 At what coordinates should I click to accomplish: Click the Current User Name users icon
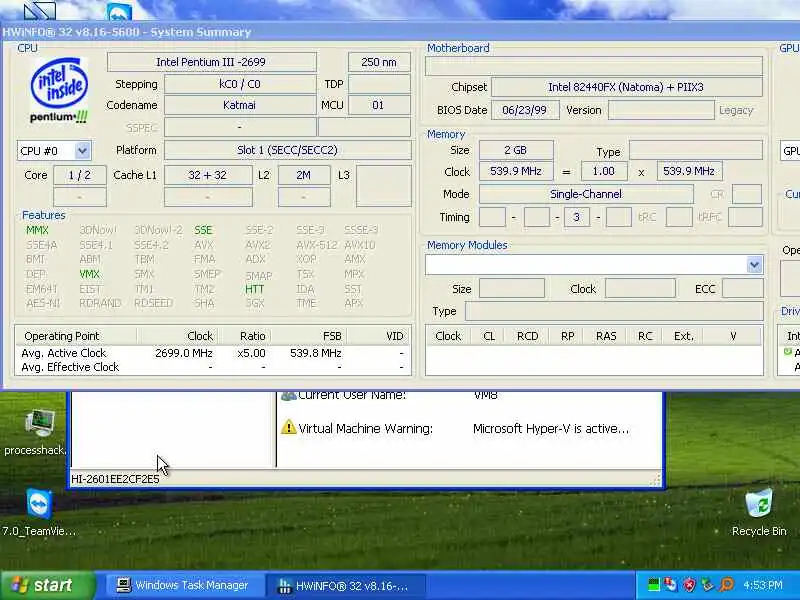click(x=288, y=395)
